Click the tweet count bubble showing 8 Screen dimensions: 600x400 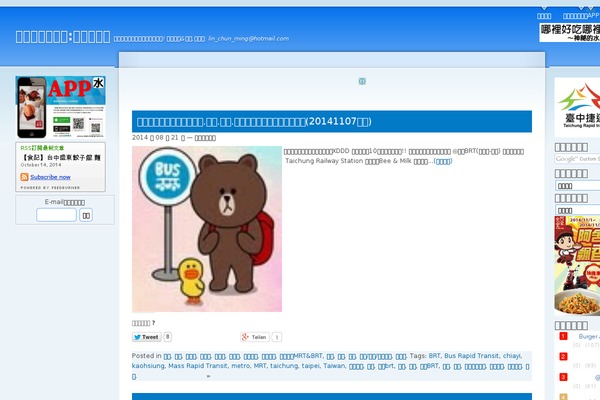click(168, 337)
